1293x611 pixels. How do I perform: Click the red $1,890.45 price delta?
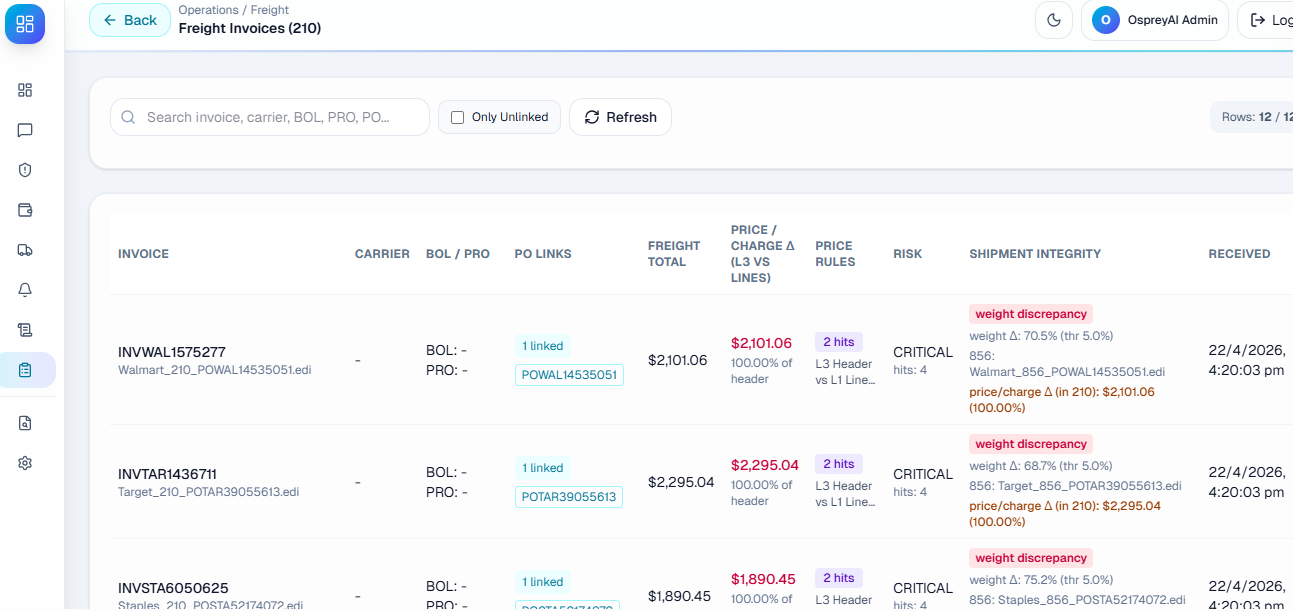pos(763,579)
